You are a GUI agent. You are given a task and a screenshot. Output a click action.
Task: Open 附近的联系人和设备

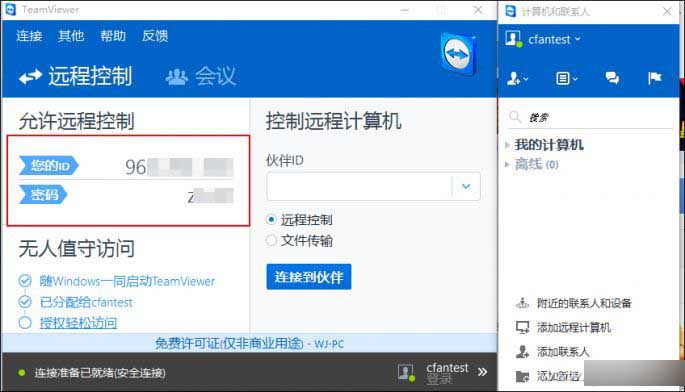(x=584, y=303)
